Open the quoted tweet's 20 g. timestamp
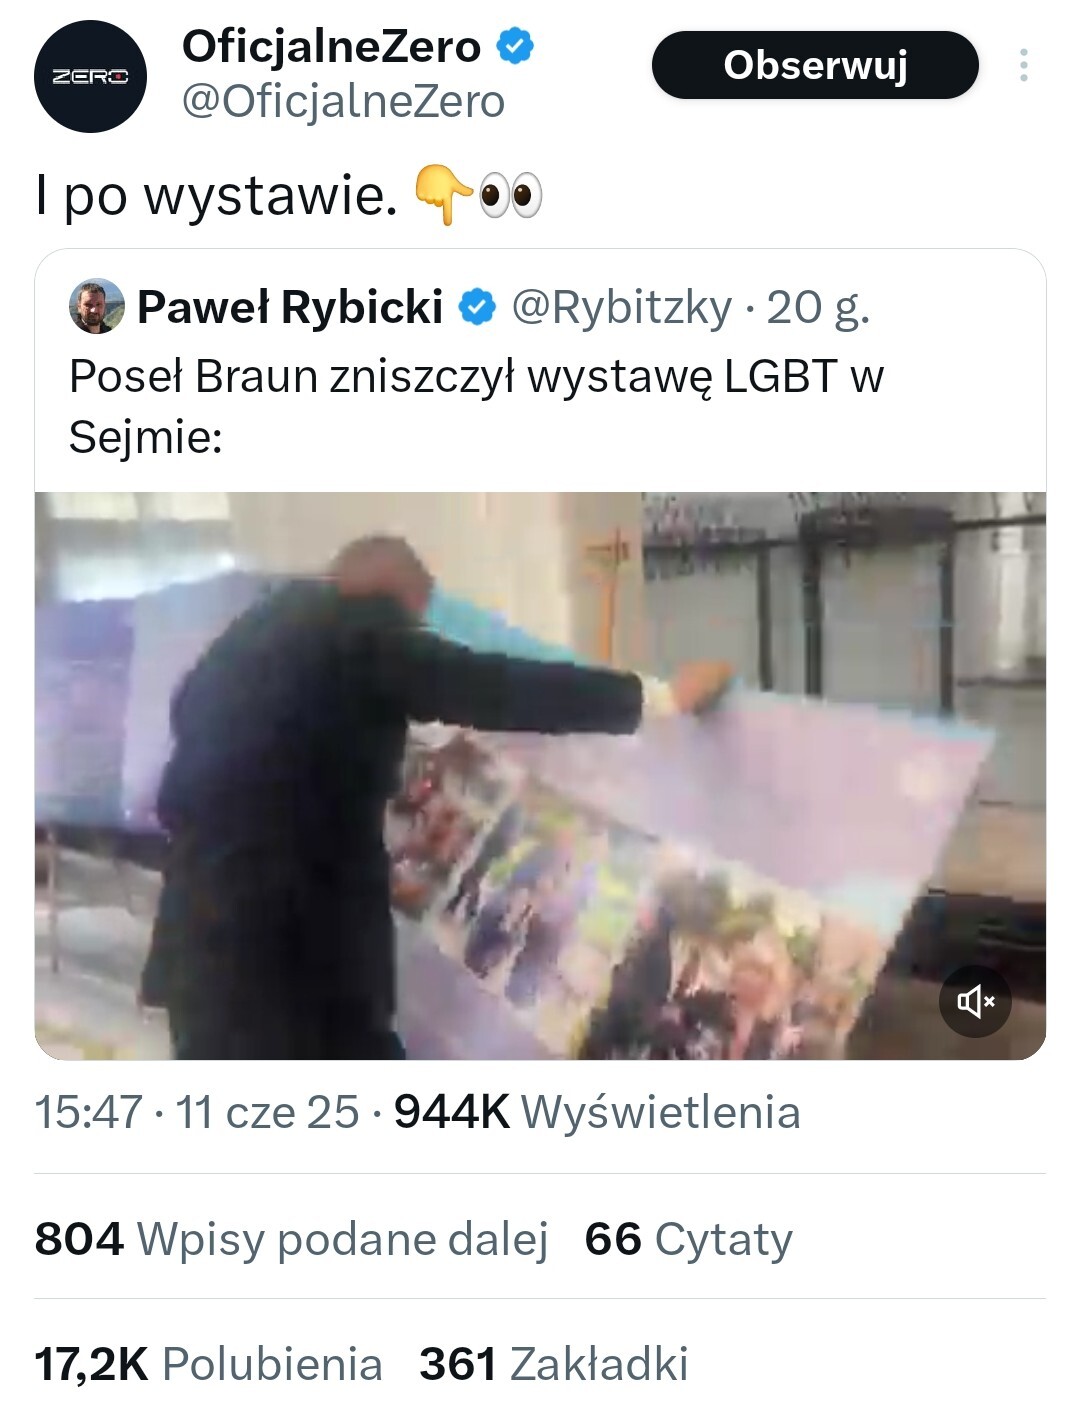The image size is (1080, 1422). (818, 307)
